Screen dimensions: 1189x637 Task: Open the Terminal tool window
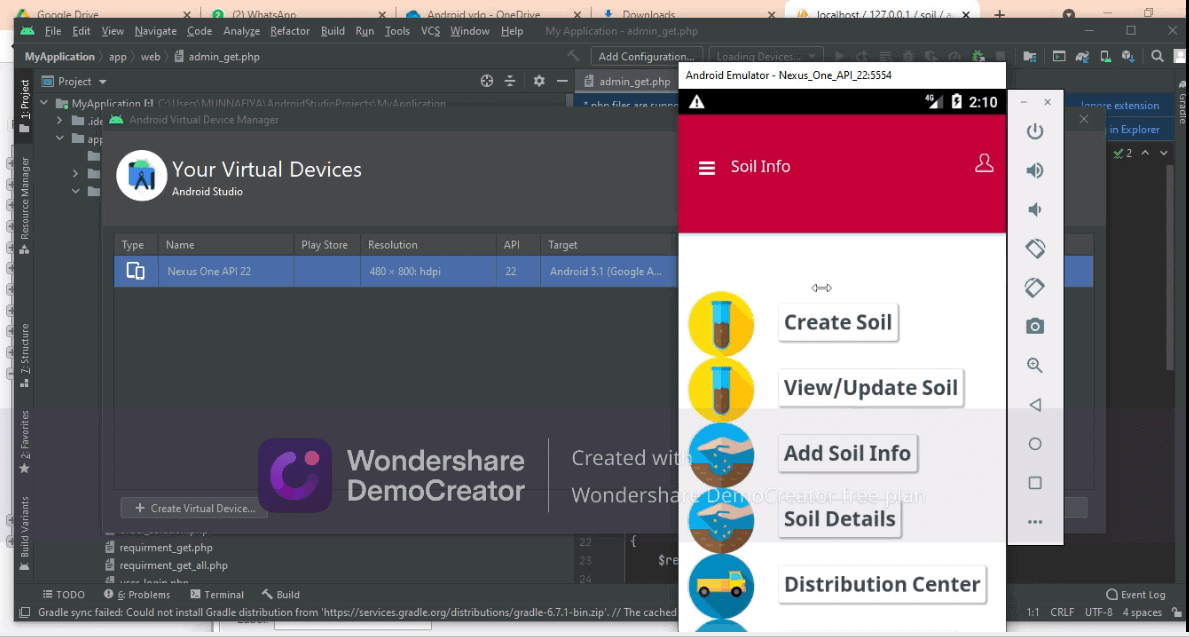click(x=216, y=594)
